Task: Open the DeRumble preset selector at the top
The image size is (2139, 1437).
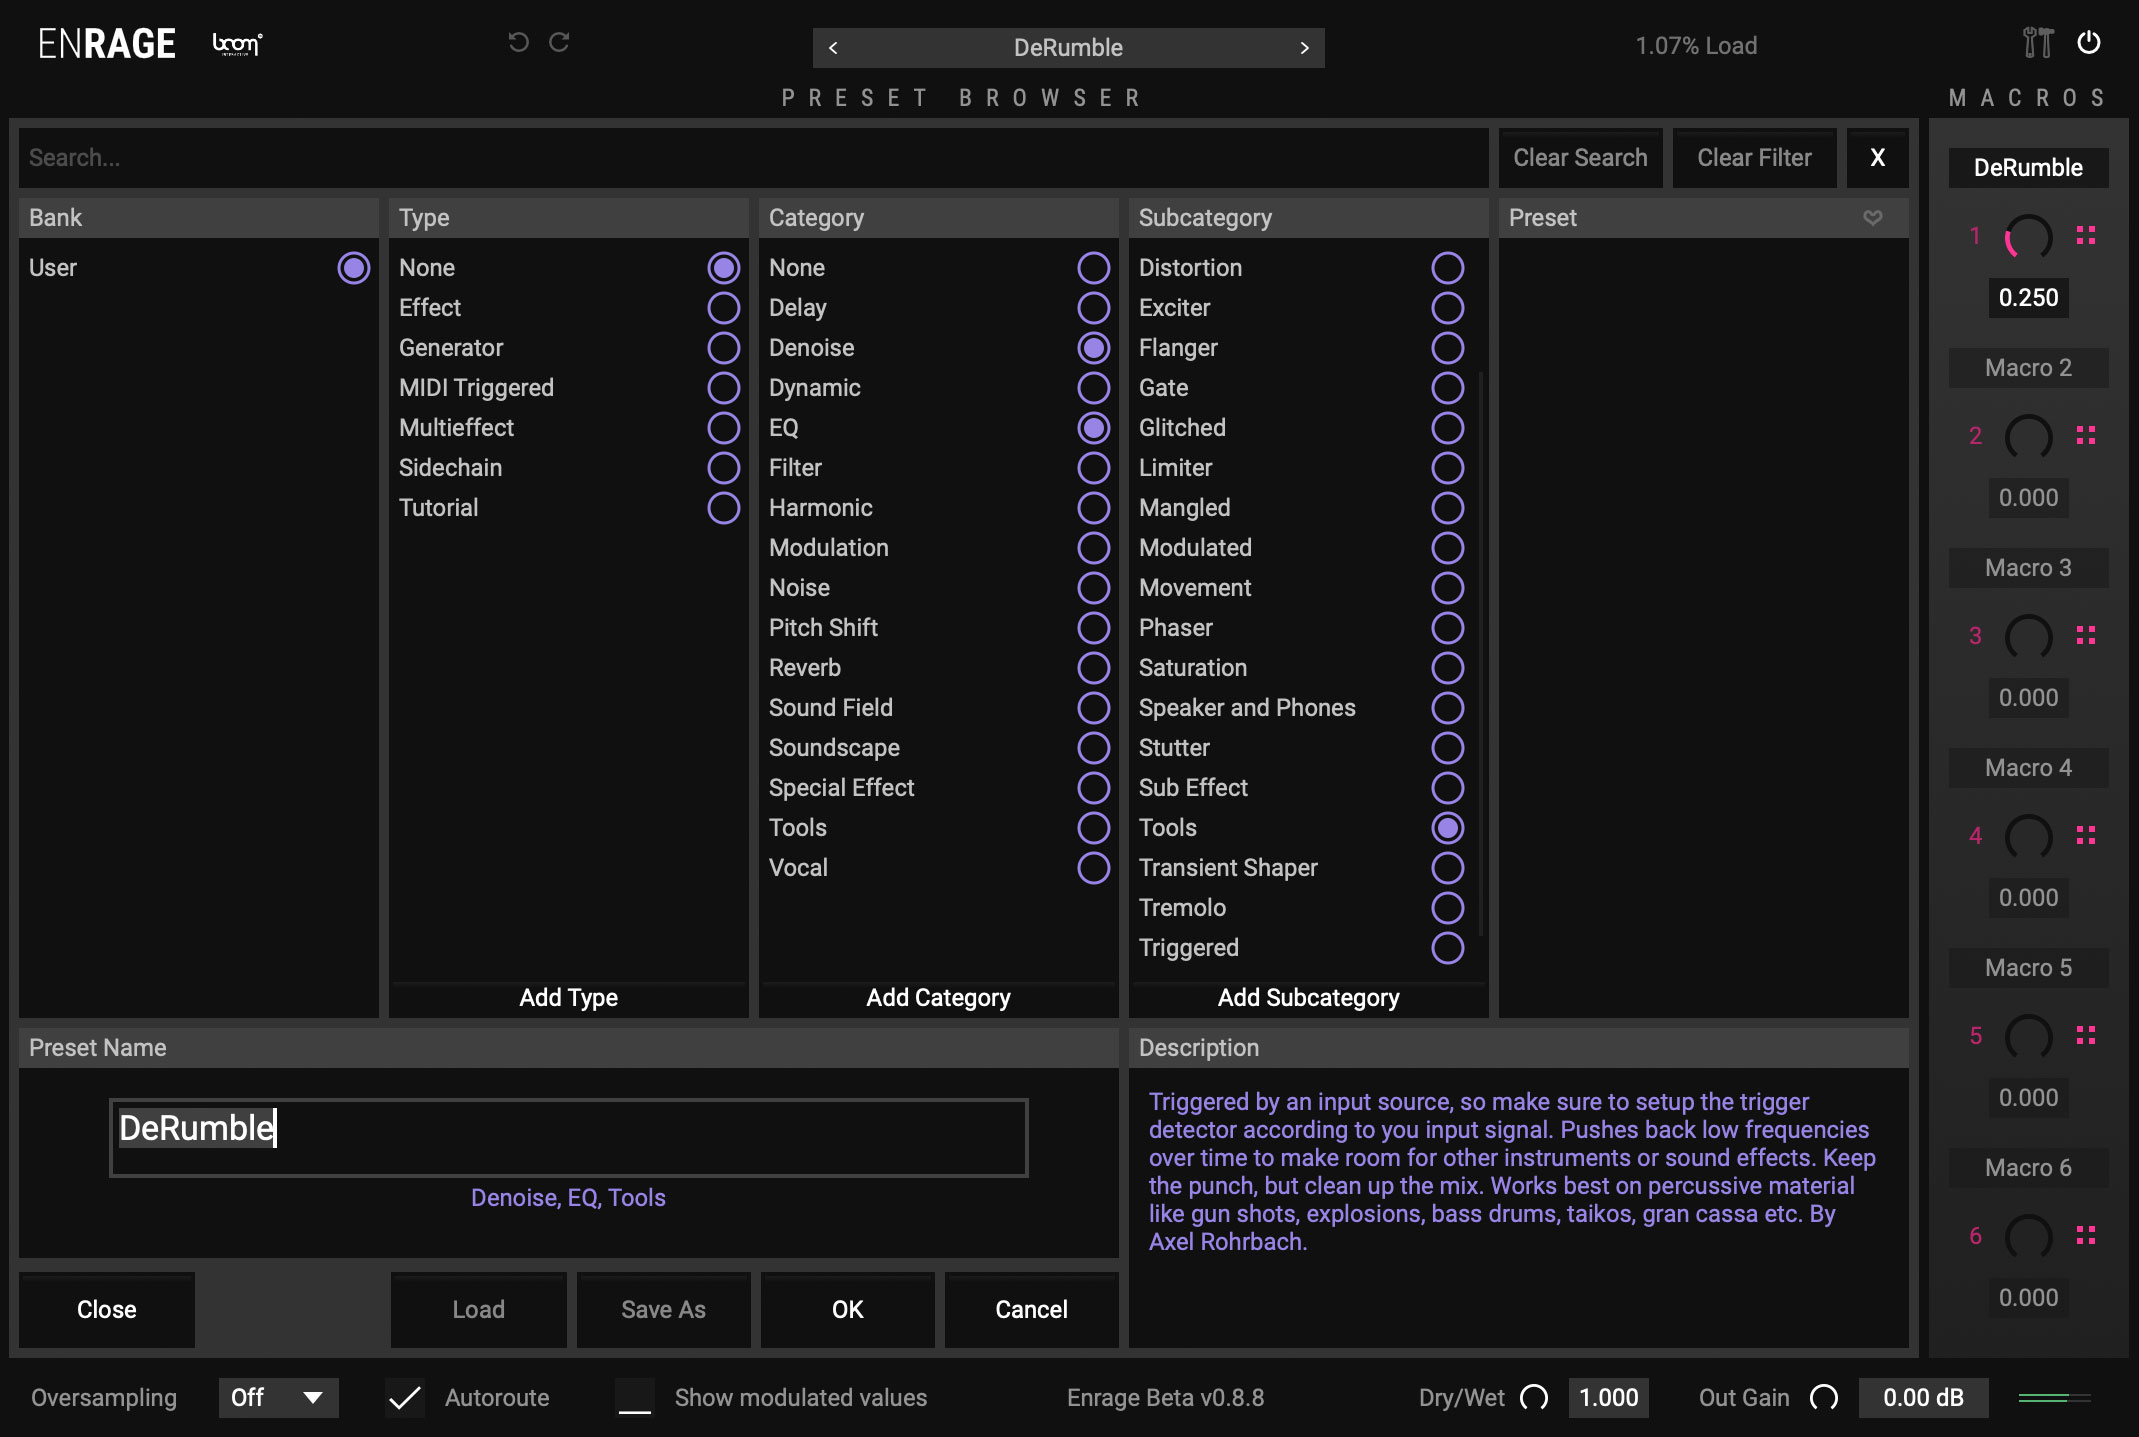Action: pyautogui.click(x=1068, y=47)
